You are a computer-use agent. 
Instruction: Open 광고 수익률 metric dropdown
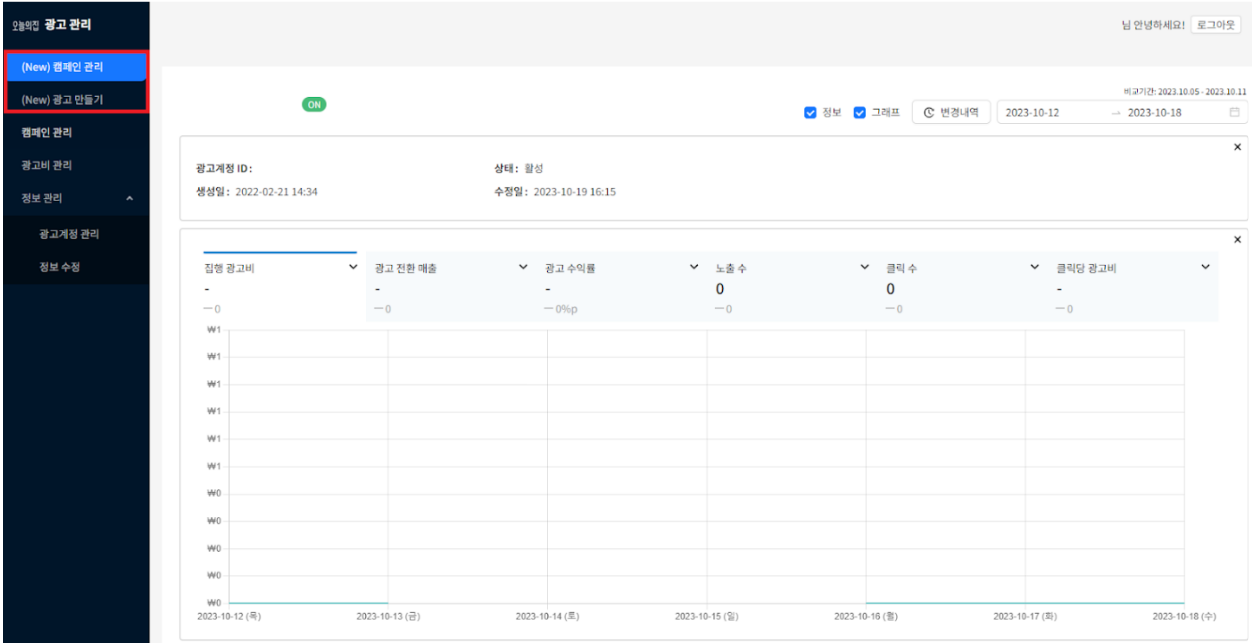694,268
